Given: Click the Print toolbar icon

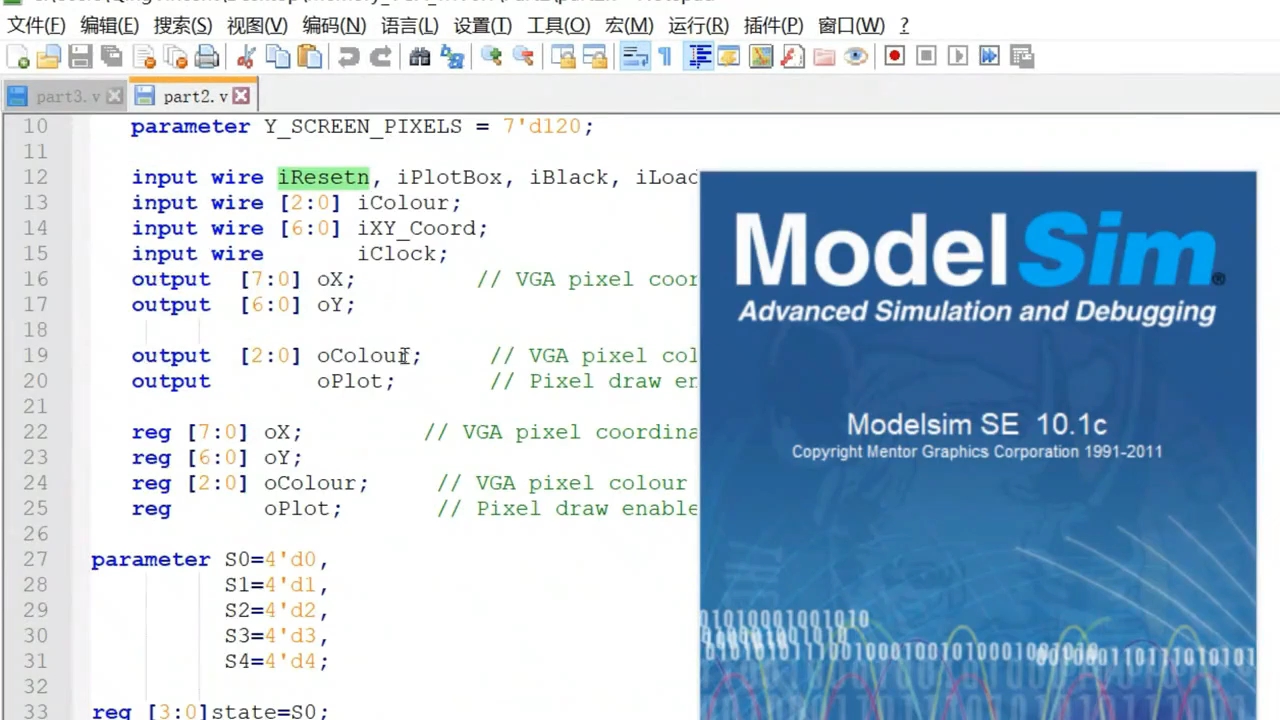Looking at the screenshot, I should (x=207, y=56).
